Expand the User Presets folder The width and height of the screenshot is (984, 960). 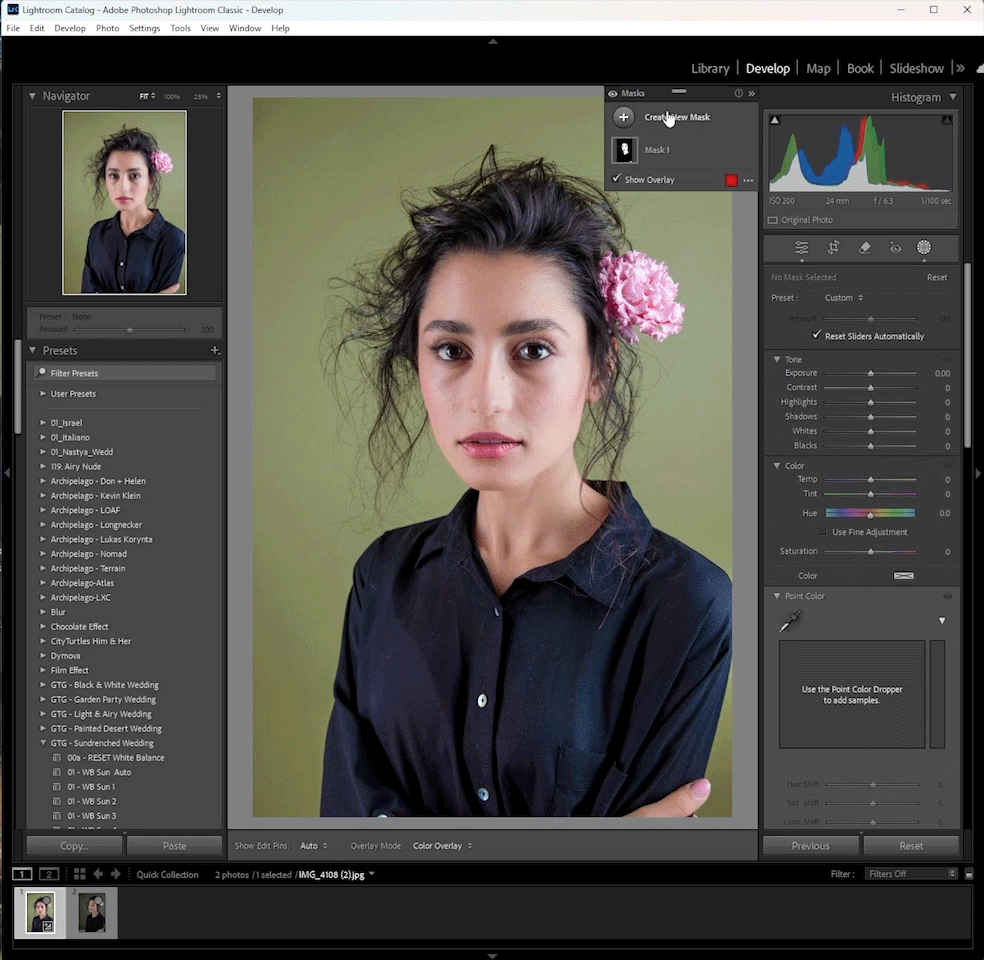(43, 393)
